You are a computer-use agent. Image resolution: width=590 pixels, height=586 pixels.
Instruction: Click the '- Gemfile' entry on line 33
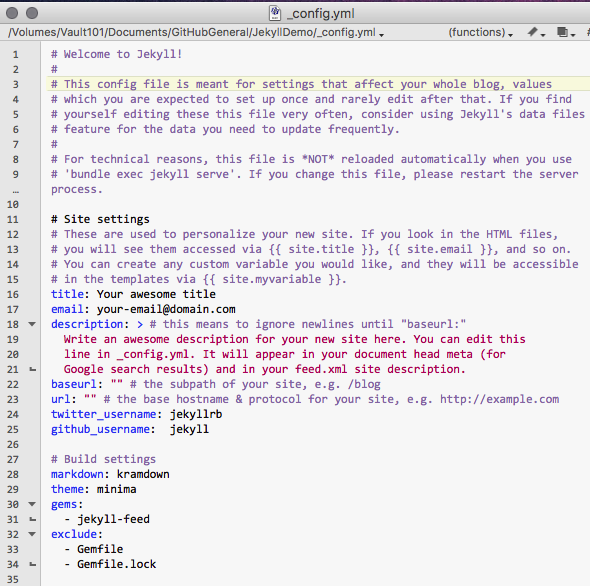[93, 549]
